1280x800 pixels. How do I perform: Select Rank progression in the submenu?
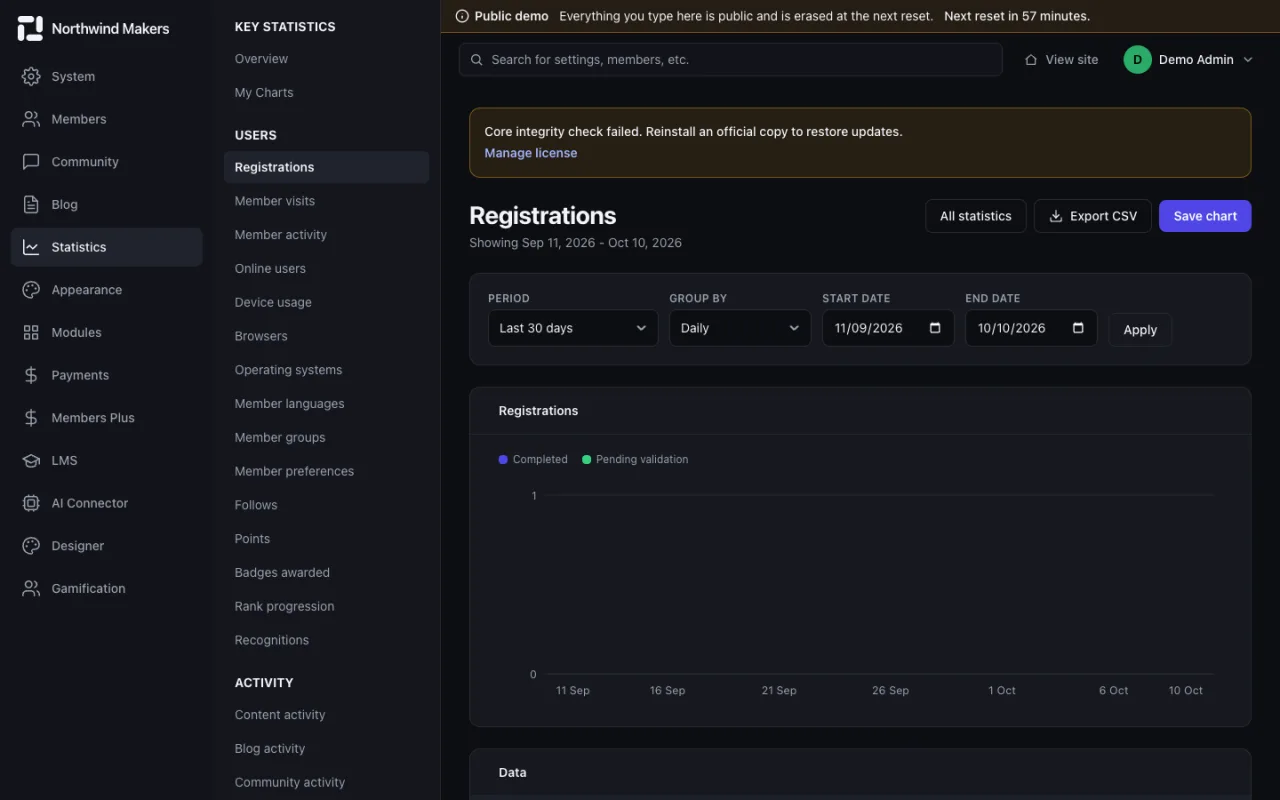point(285,607)
